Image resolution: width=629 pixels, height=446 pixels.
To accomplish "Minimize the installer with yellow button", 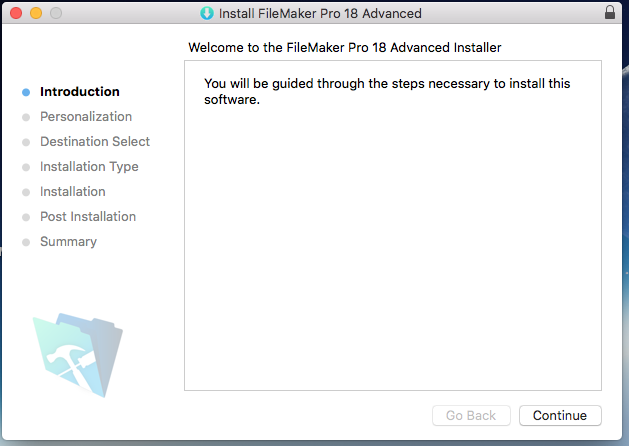I will 36,13.
